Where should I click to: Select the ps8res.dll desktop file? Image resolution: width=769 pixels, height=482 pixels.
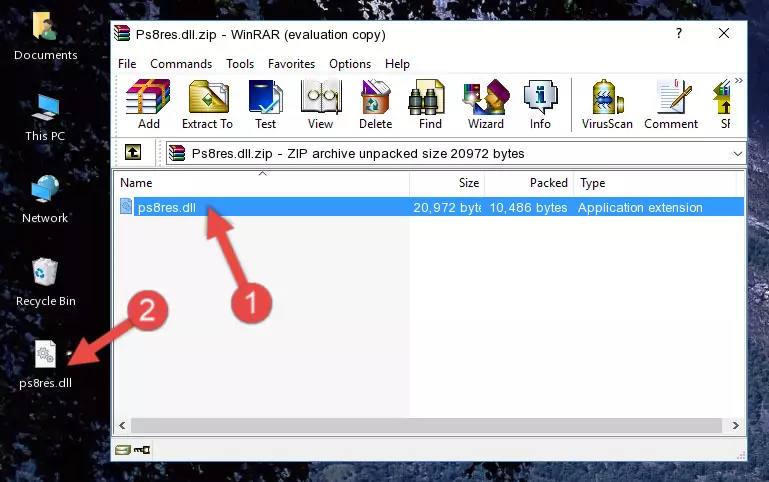tap(45, 365)
